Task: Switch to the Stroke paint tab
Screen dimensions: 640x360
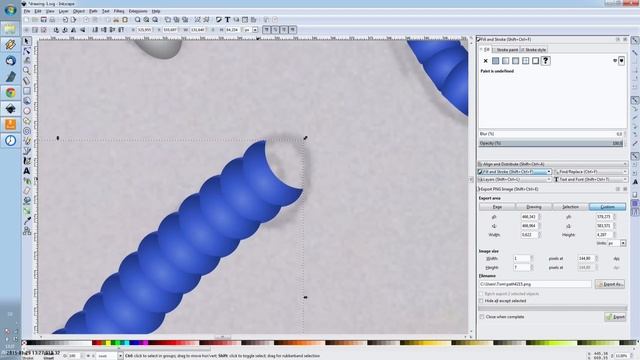Action: [507, 50]
